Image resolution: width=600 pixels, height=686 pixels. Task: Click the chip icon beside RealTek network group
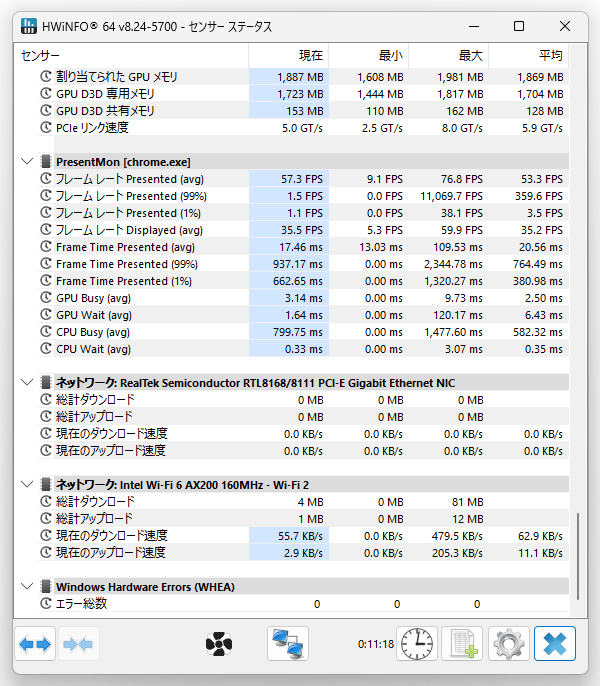click(x=46, y=383)
